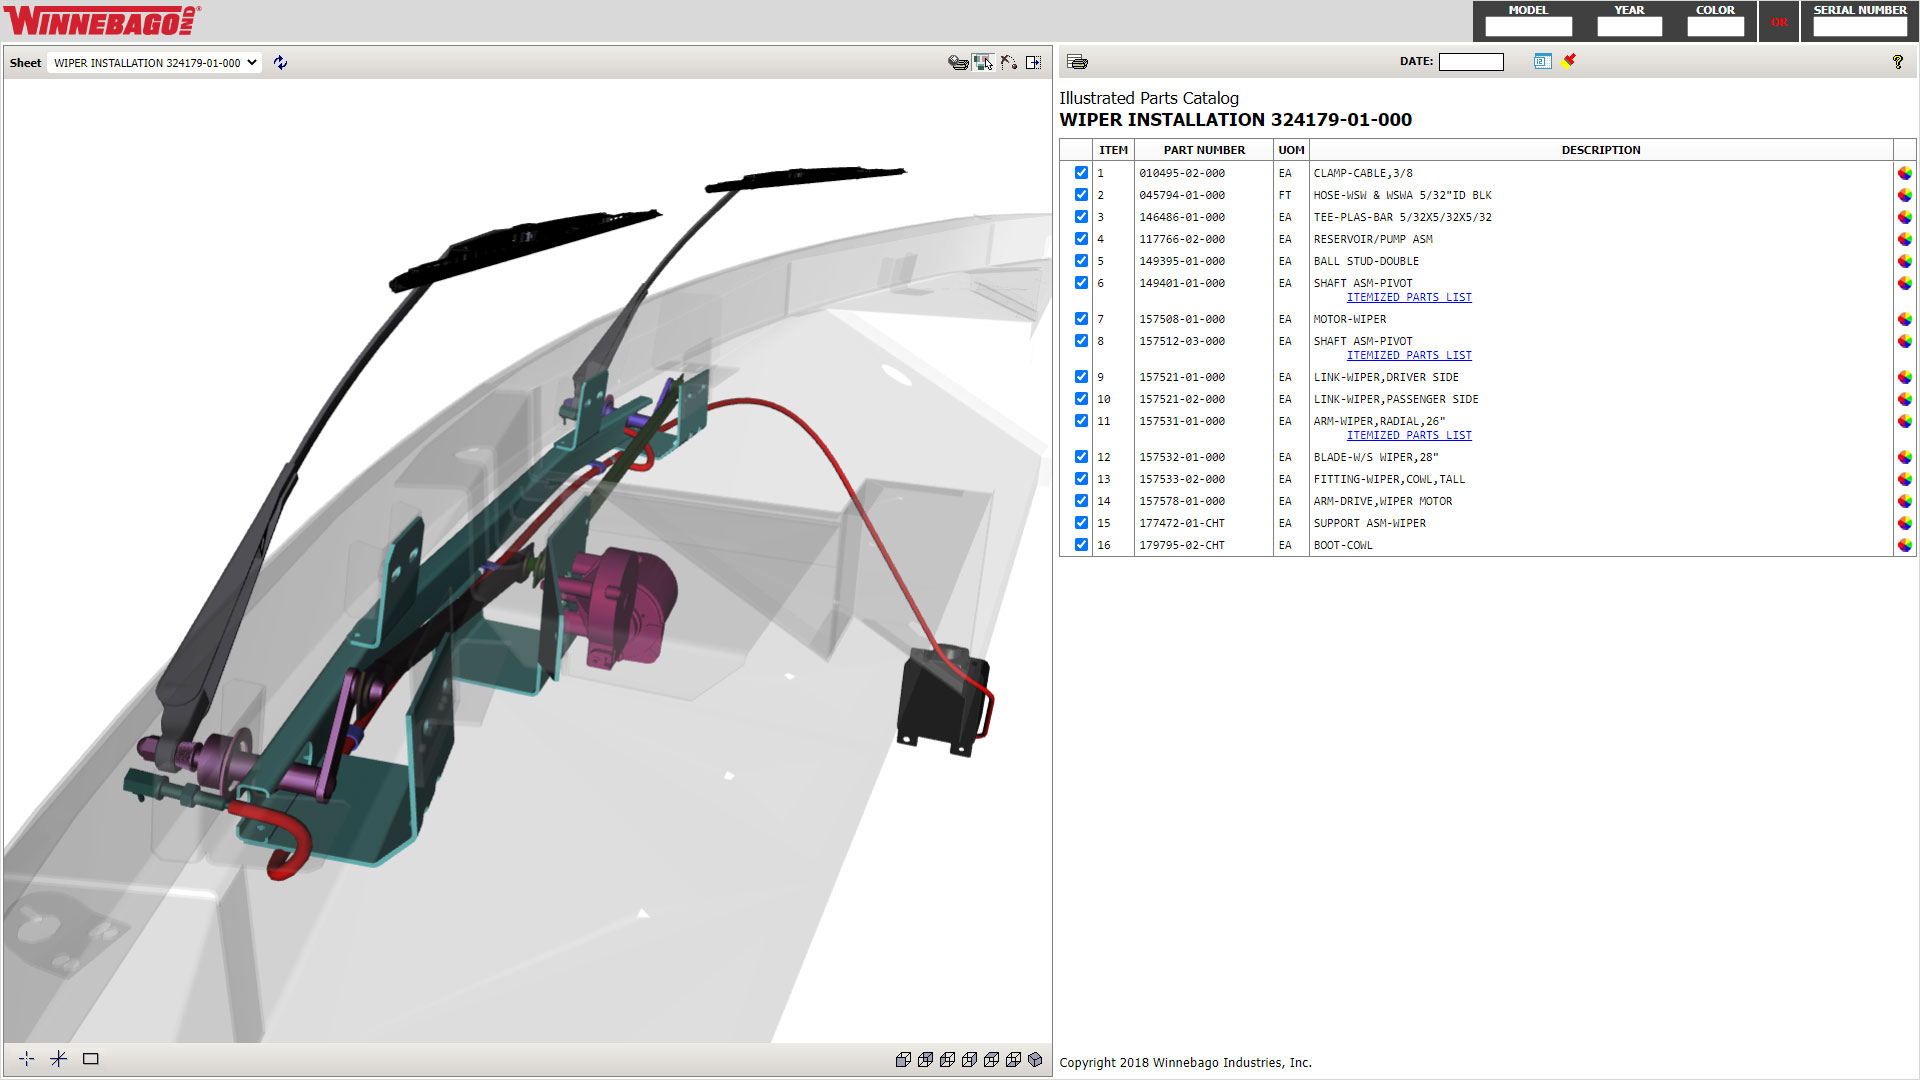Focus the SERIAL NUMBER input field
Screen dimensions: 1920x1080
pos(1860,27)
